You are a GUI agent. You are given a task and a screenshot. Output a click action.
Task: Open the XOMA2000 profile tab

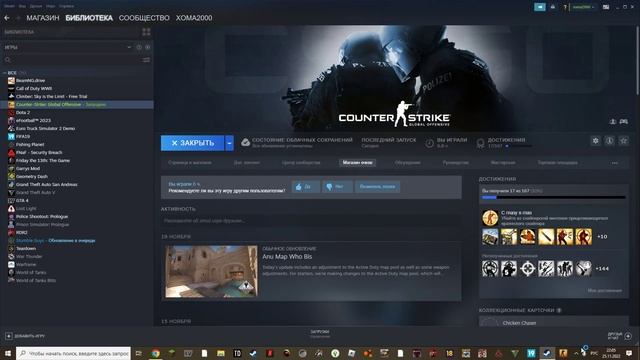(x=194, y=18)
